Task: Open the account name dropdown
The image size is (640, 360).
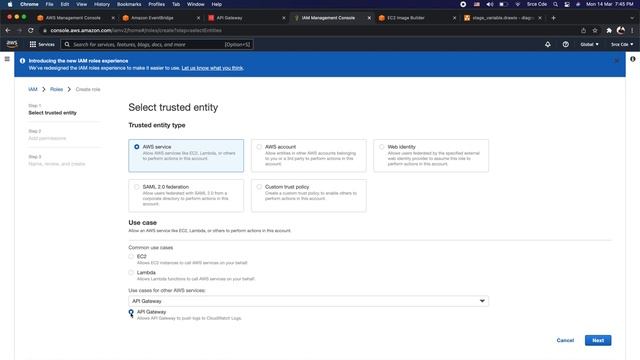Action: (x=622, y=44)
